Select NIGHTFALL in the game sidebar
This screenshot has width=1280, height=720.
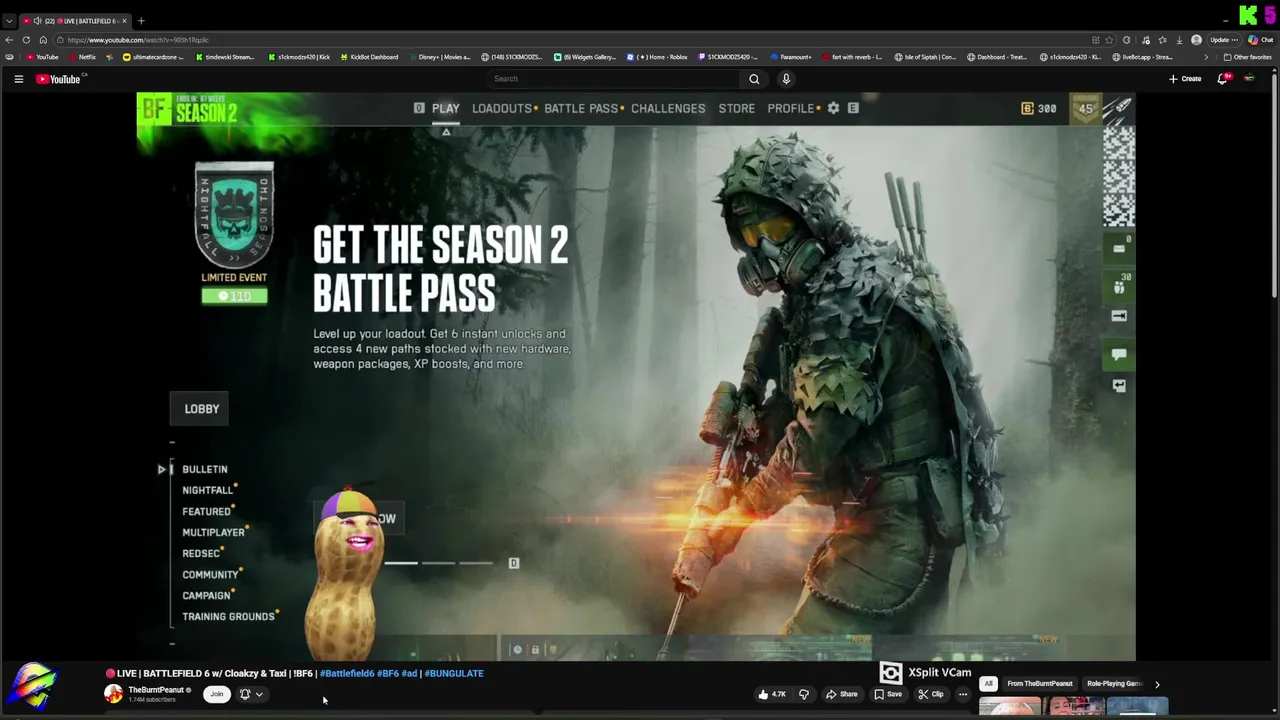click(x=207, y=490)
